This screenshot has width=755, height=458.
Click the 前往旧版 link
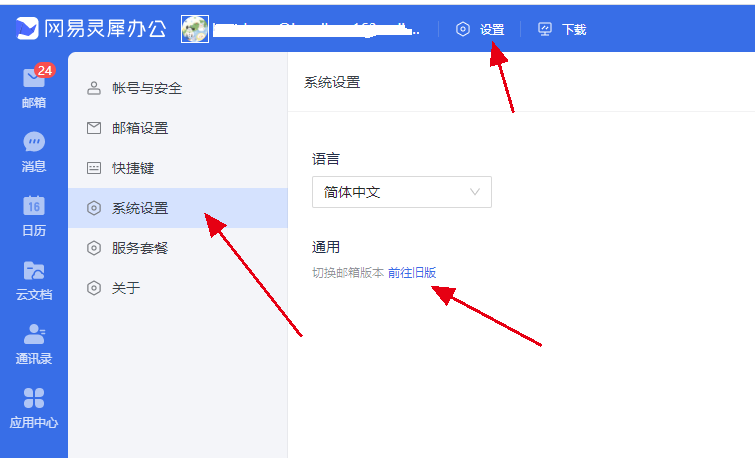(x=412, y=273)
